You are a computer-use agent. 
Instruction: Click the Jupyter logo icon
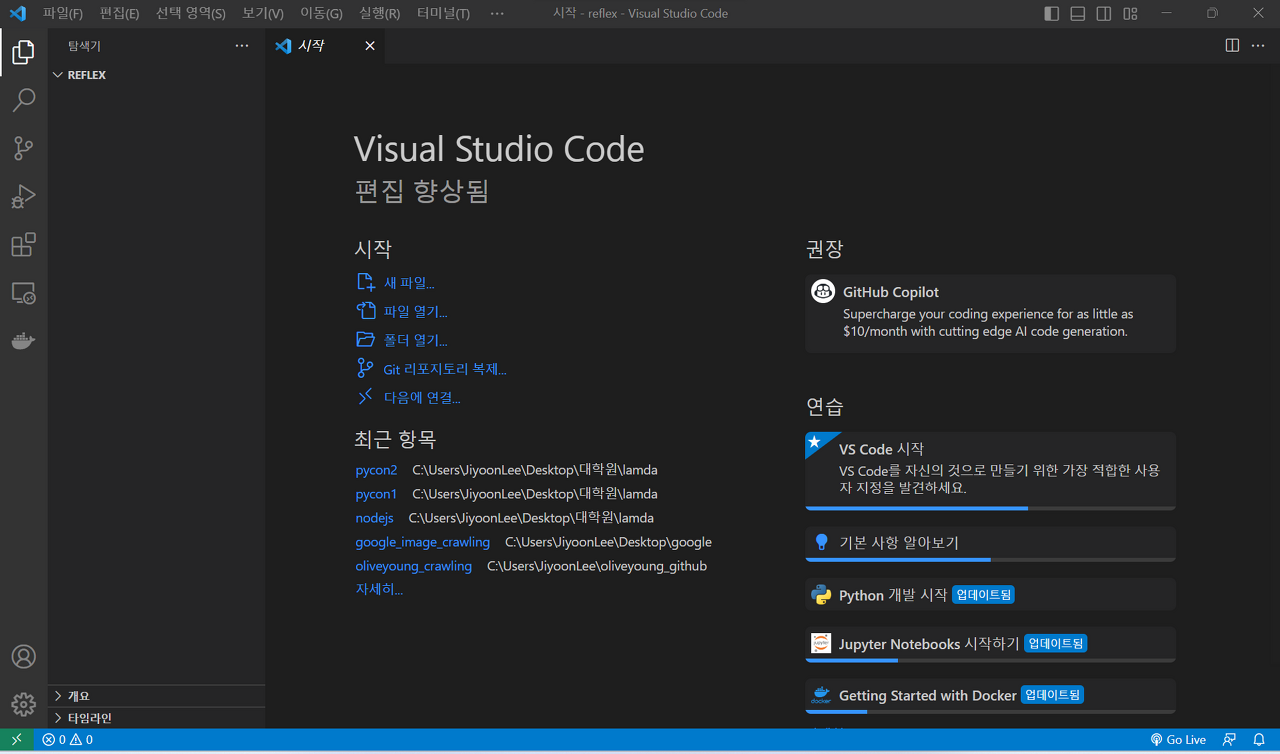pyautogui.click(x=821, y=644)
